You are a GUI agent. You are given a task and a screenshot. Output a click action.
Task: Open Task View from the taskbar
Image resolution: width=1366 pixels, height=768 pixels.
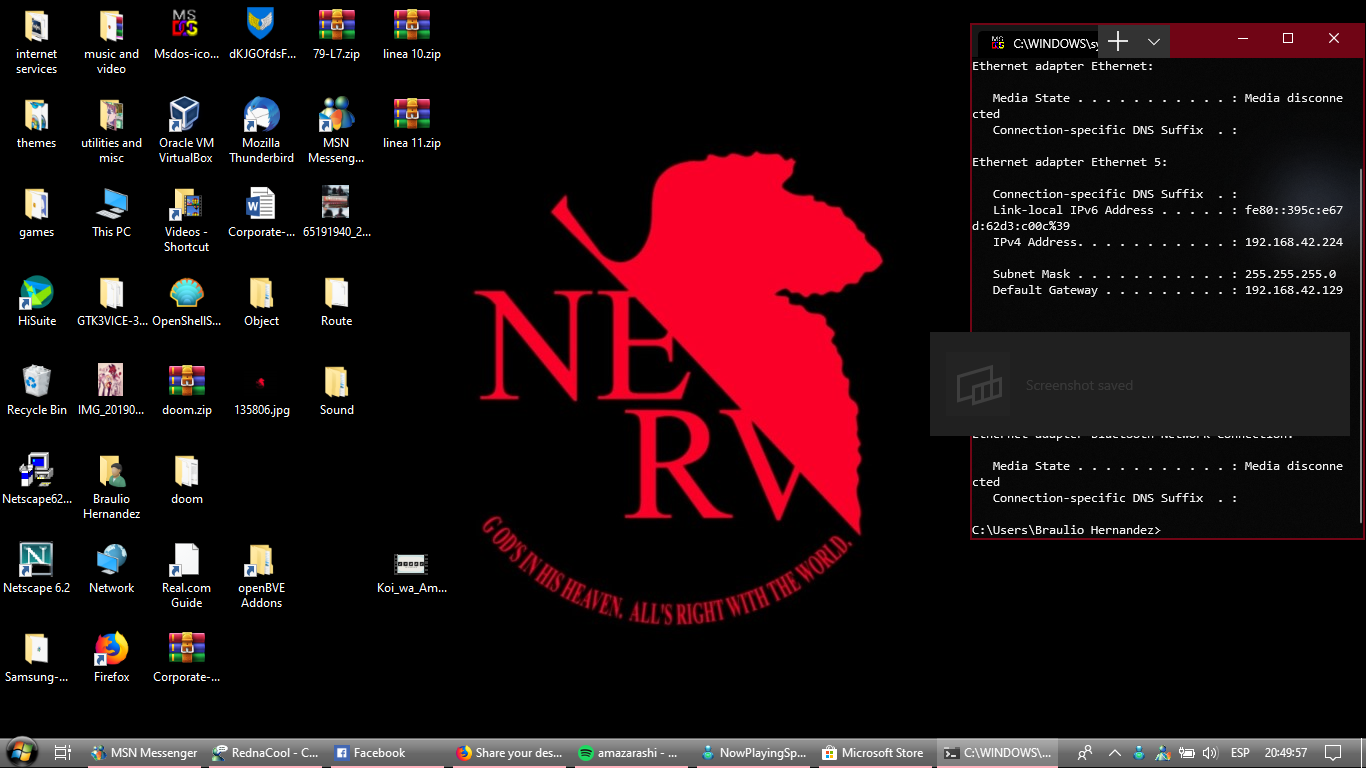(62, 753)
